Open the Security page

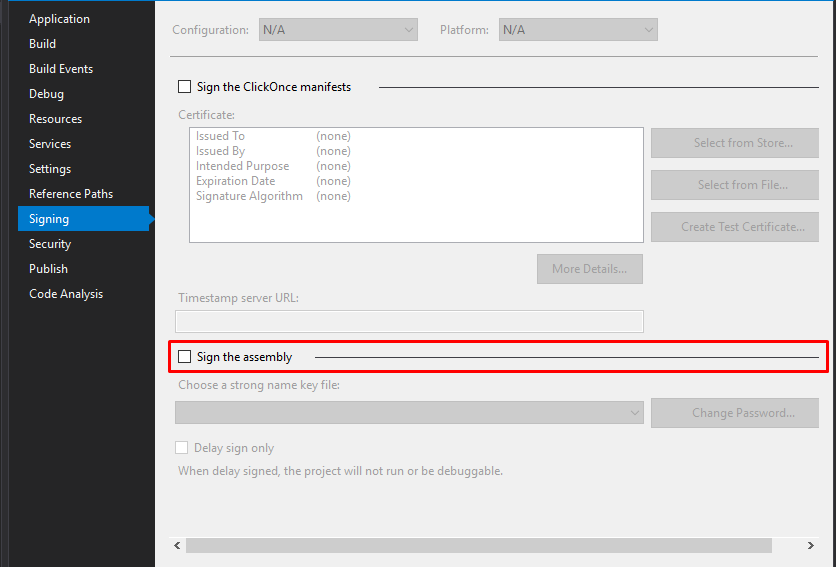(x=50, y=244)
